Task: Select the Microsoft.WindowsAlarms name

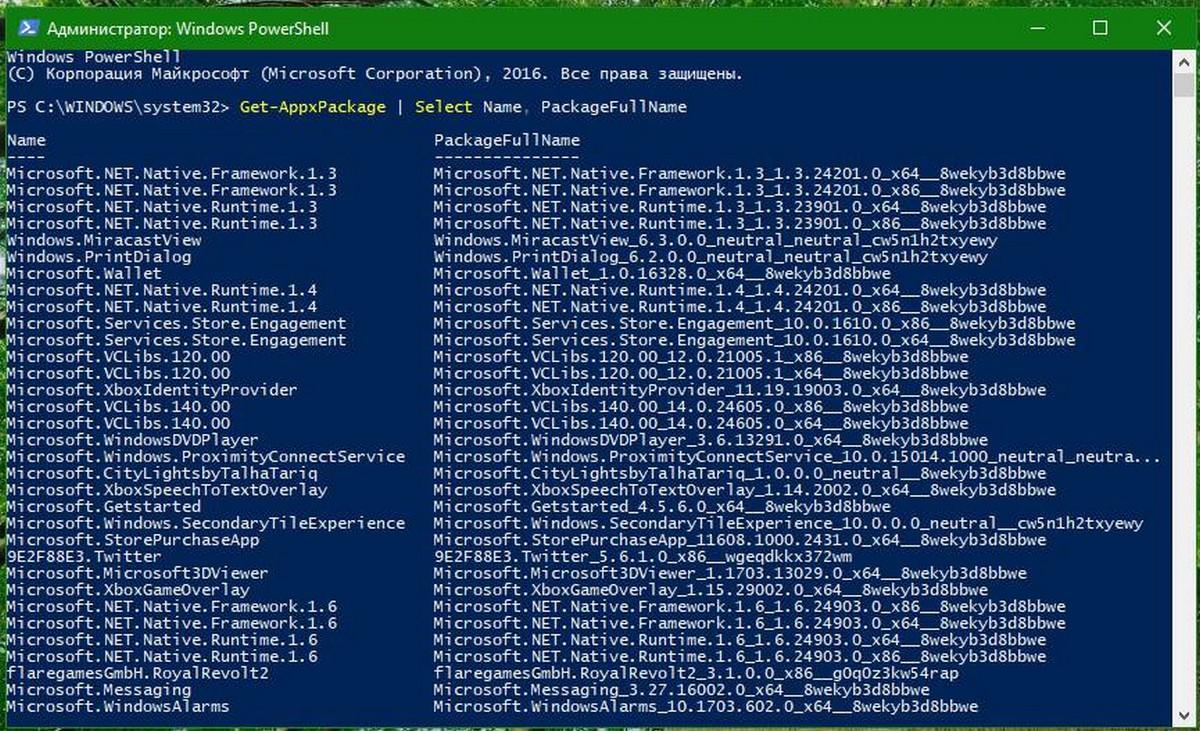Action: coord(118,707)
